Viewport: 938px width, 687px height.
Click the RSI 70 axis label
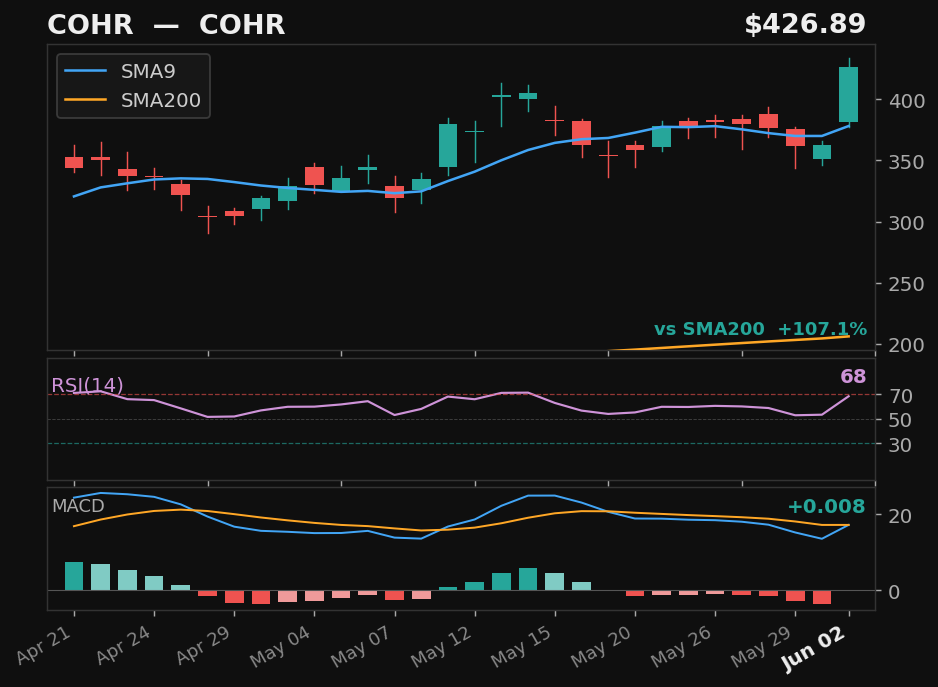pos(900,396)
